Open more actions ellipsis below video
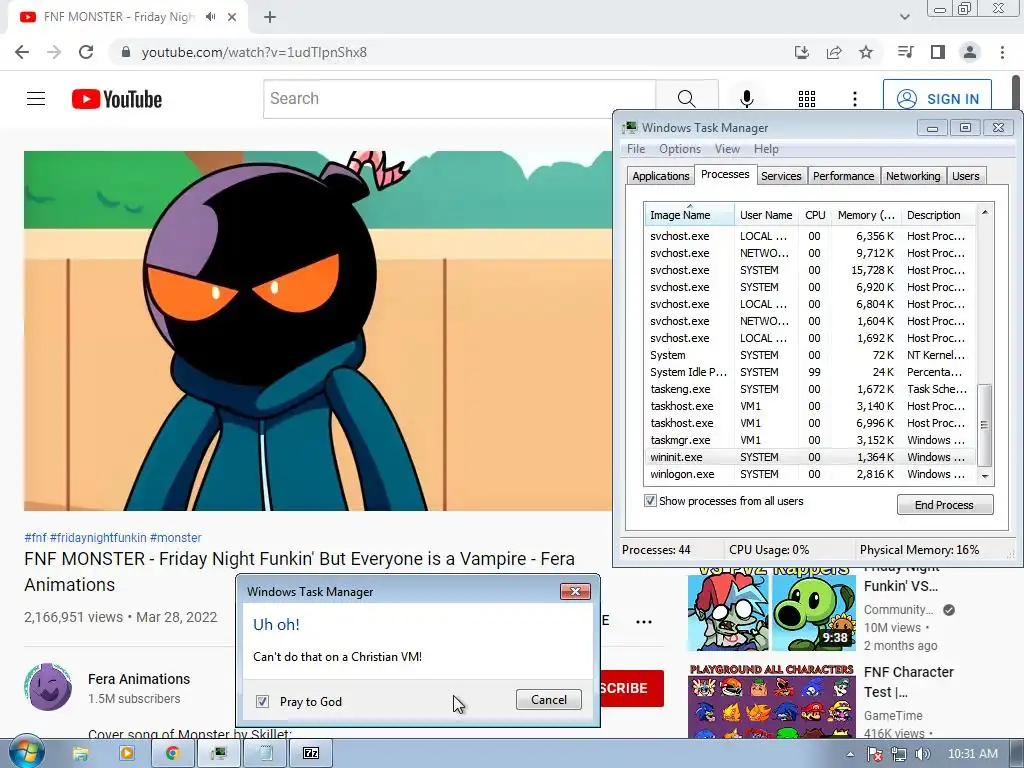Image resolution: width=1024 pixels, height=768 pixels. [x=644, y=622]
